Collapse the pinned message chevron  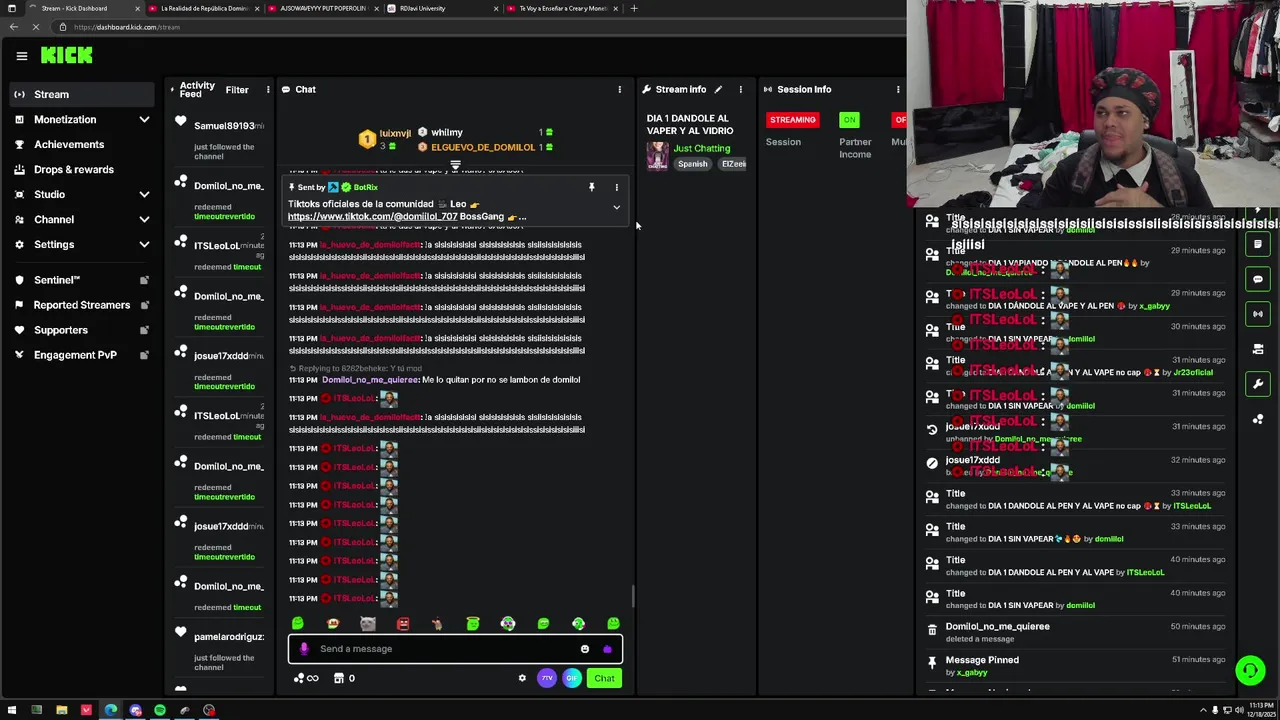616,208
